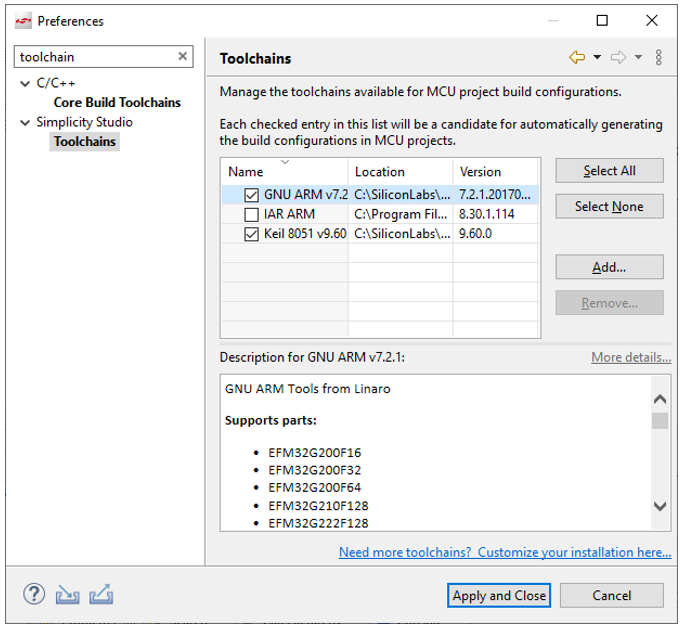Sort by the Version column header
This screenshot has width=682, height=628.
tap(496, 171)
